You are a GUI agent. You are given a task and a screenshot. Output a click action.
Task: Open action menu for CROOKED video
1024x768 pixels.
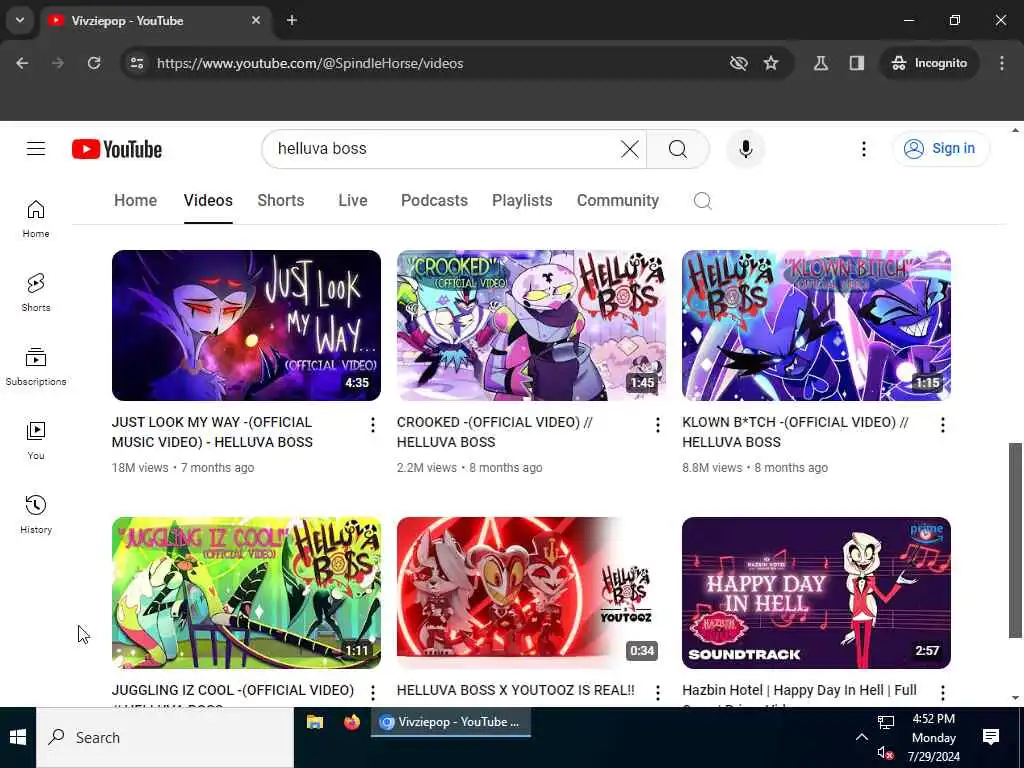tap(658, 425)
